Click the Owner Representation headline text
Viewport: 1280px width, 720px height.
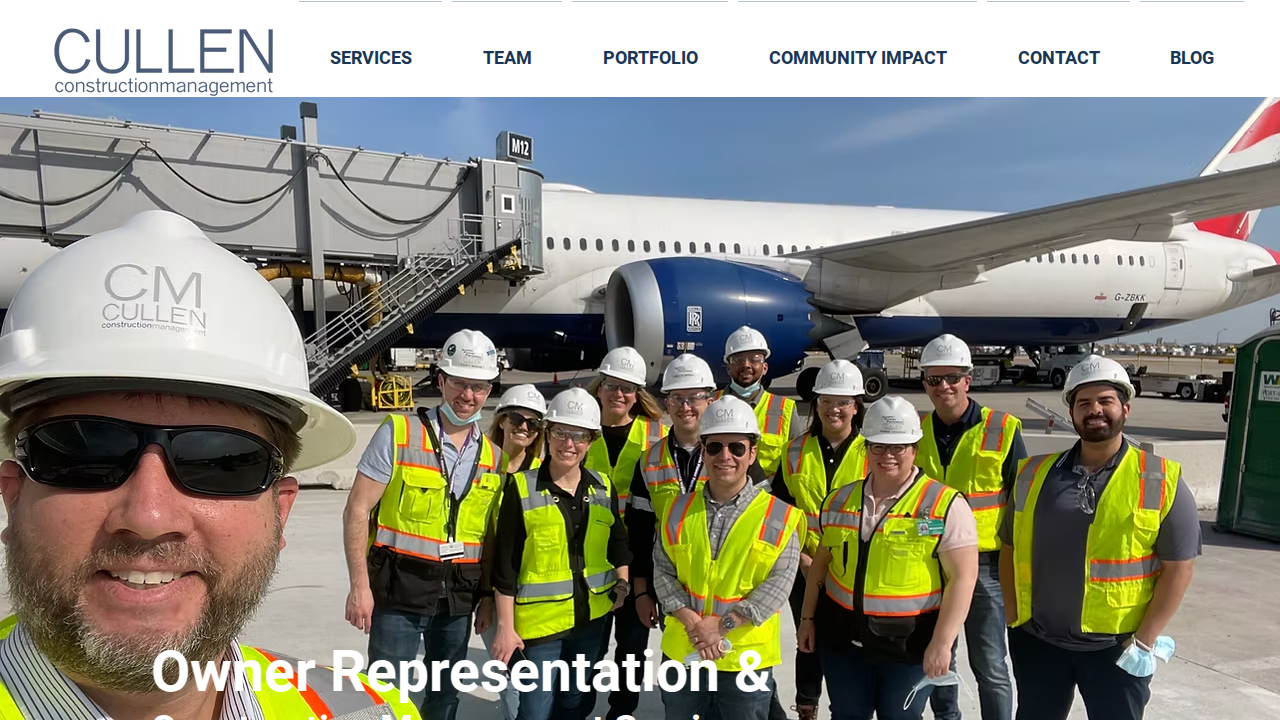point(461,671)
